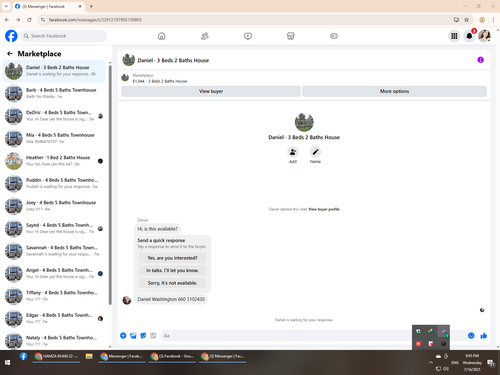Open the Facebook logo home link
The width and height of the screenshot is (500, 375).
(11, 36)
